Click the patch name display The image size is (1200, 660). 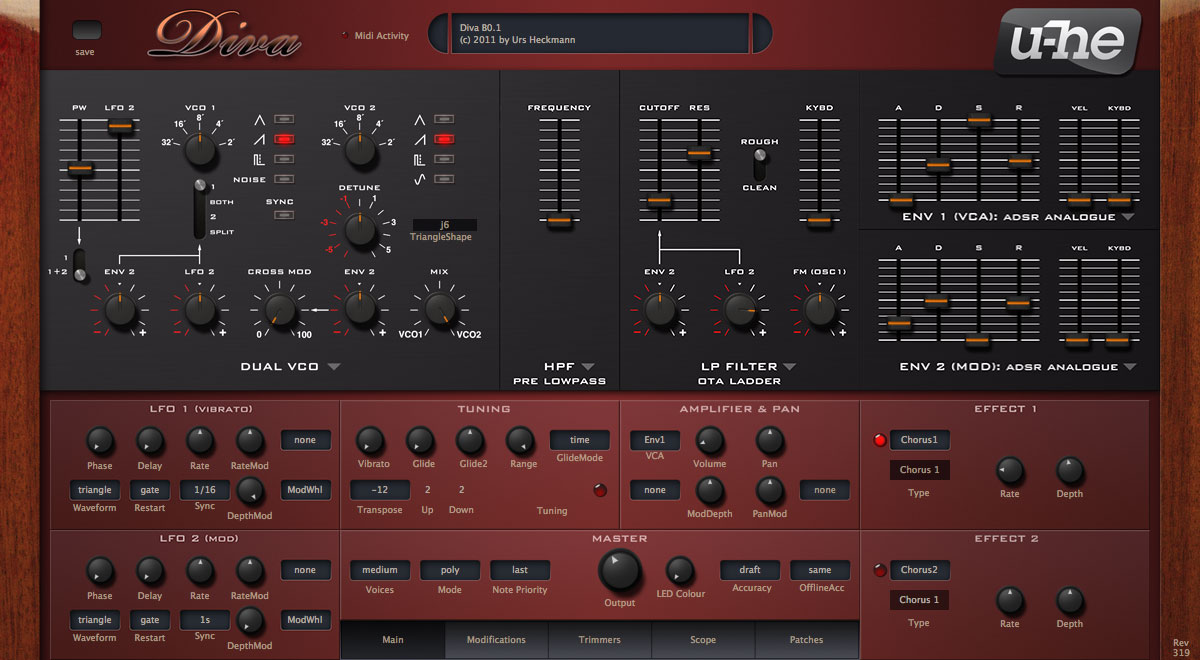pos(600,34)
